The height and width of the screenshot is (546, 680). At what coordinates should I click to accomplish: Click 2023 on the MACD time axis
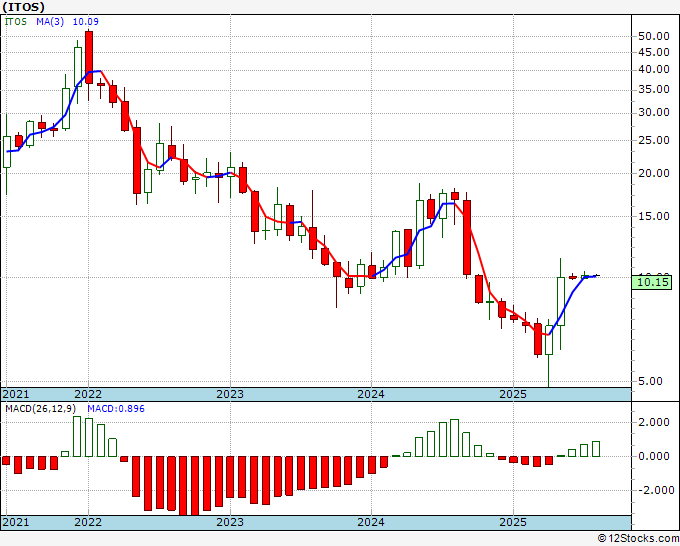[x=230, y=522]
